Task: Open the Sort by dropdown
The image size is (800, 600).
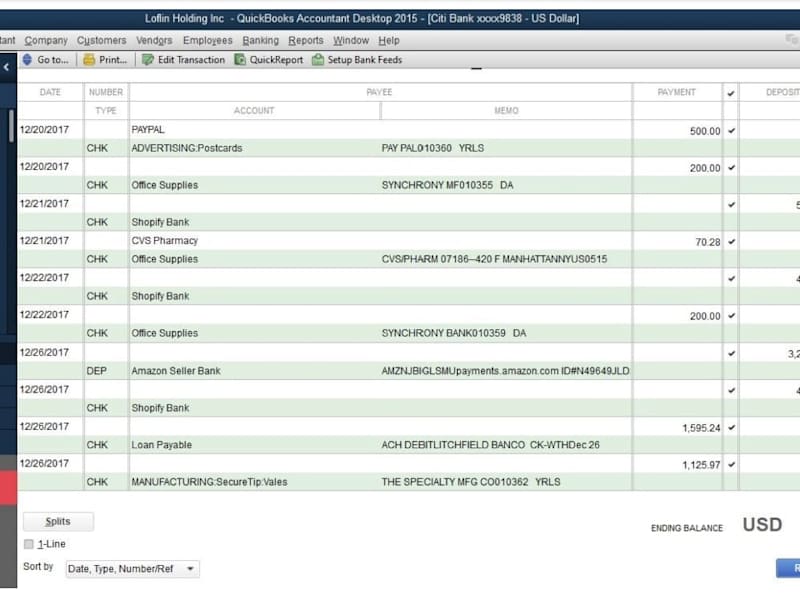Action: pyautogui.click(x=133, y=568)
